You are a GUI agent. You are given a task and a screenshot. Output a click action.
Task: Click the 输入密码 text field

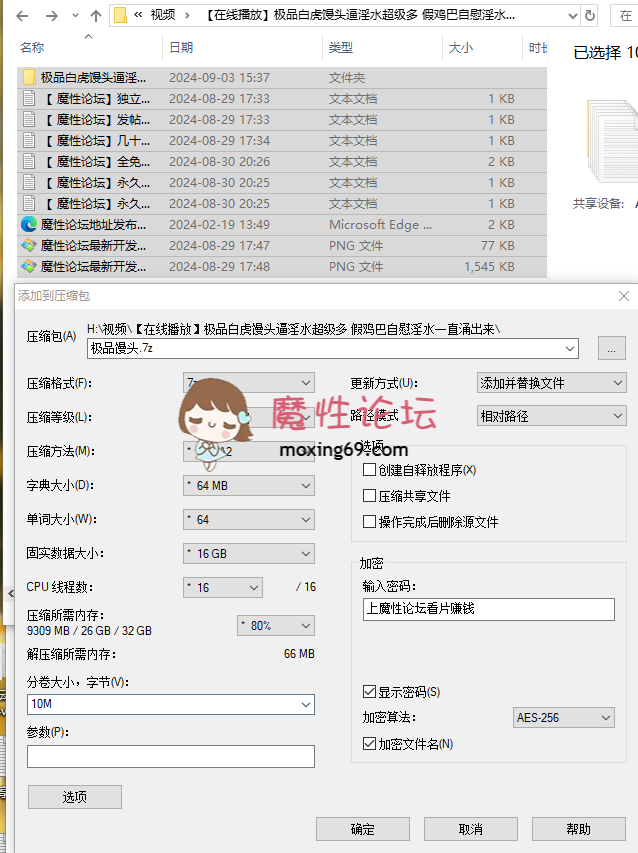(x=488, y=609)
